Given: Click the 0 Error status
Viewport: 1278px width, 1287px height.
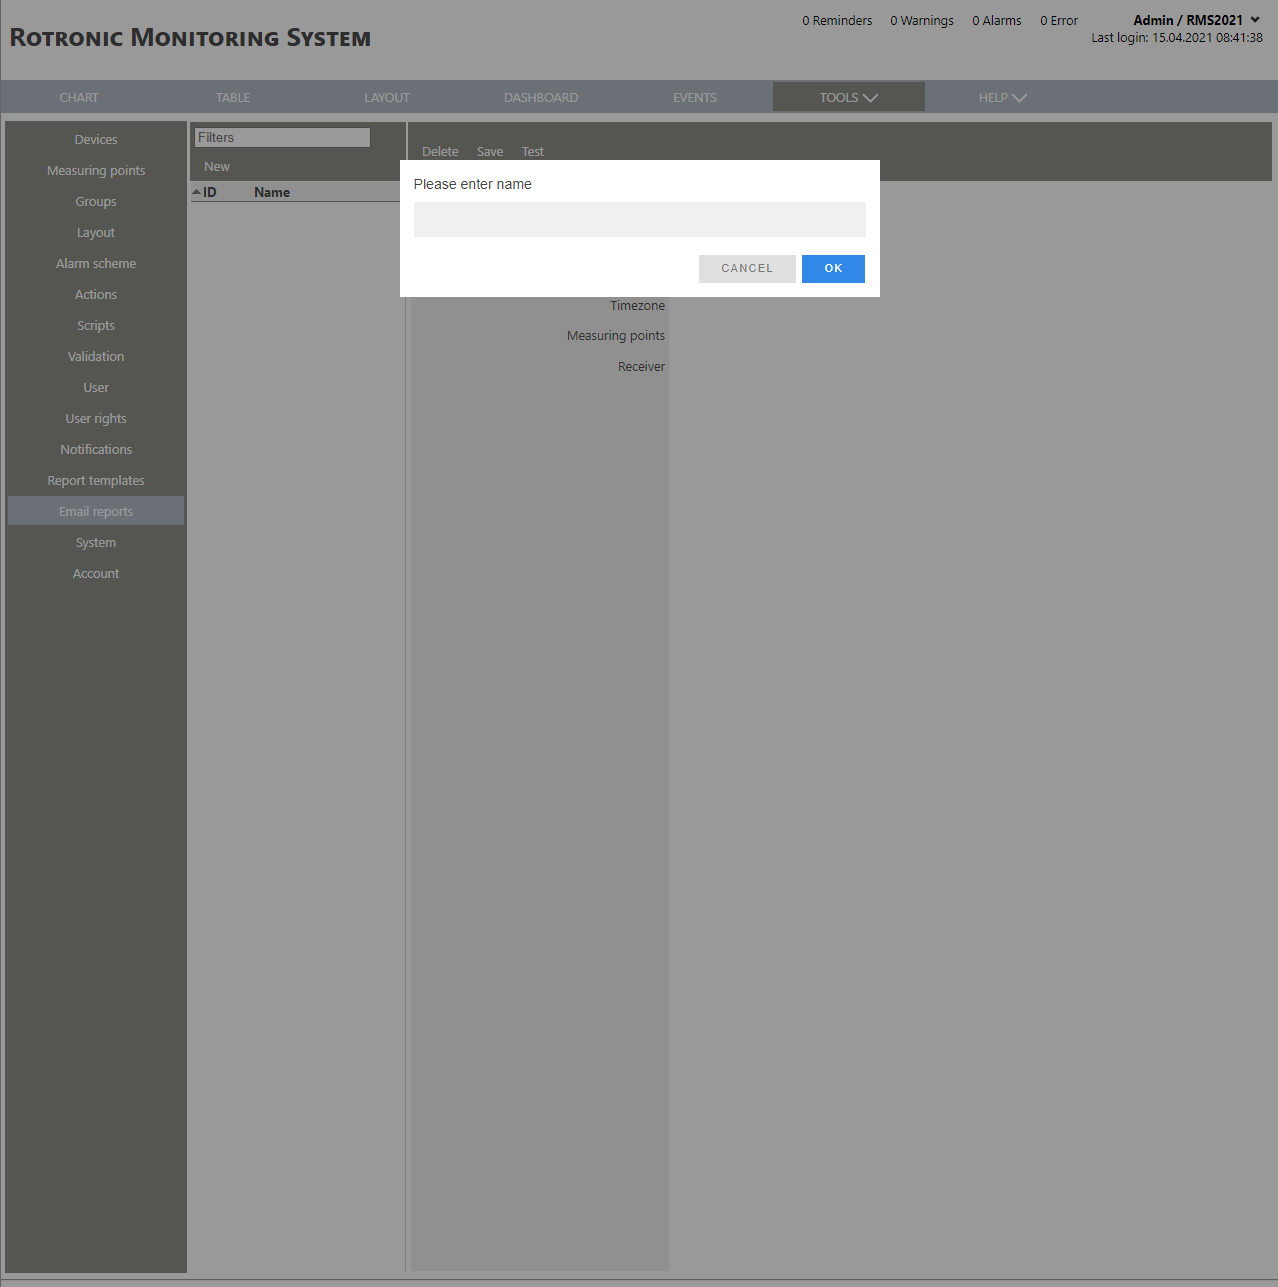Looking at the screenshot, I should pos(1059,20).
